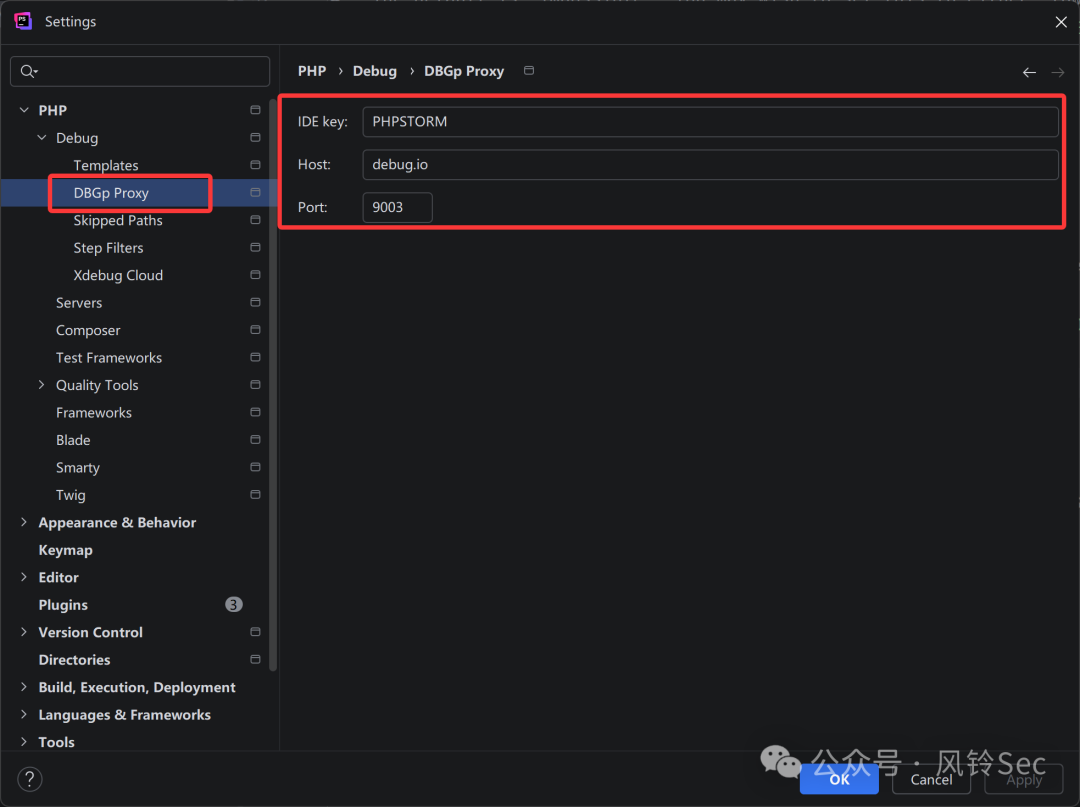Expand Appearance & Behavior section
Viewport: 1080px width, 807px height.
(x=24, y=522)
